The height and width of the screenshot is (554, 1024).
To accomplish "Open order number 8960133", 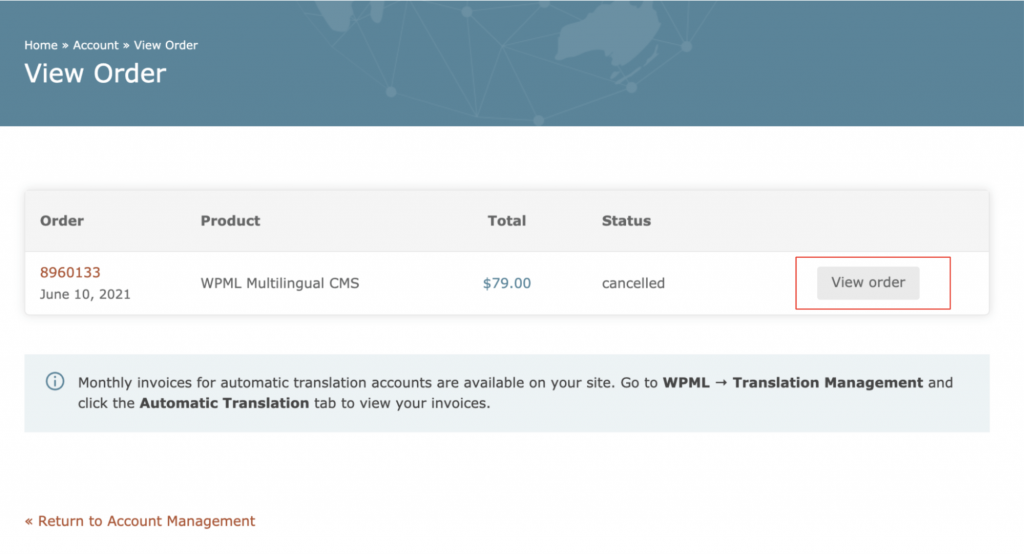I will 70,272.
